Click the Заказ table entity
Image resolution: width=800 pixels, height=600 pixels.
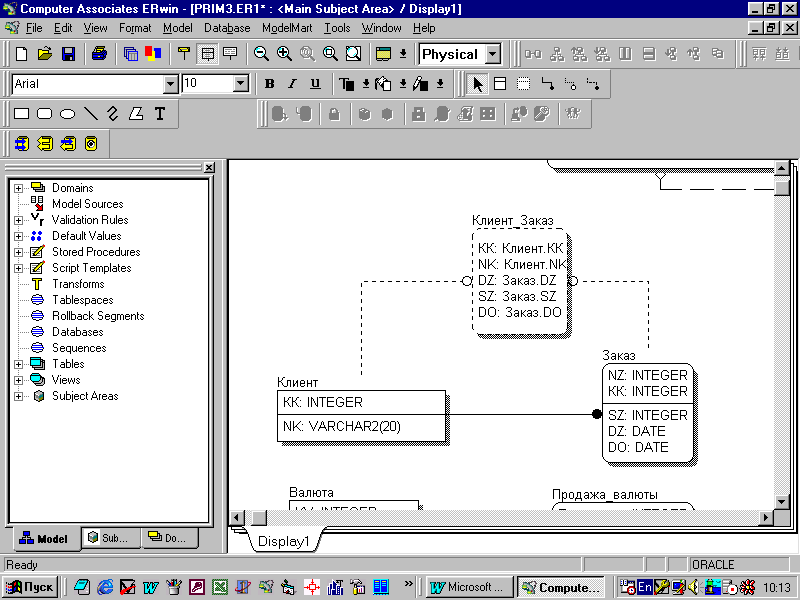point(647,413)
